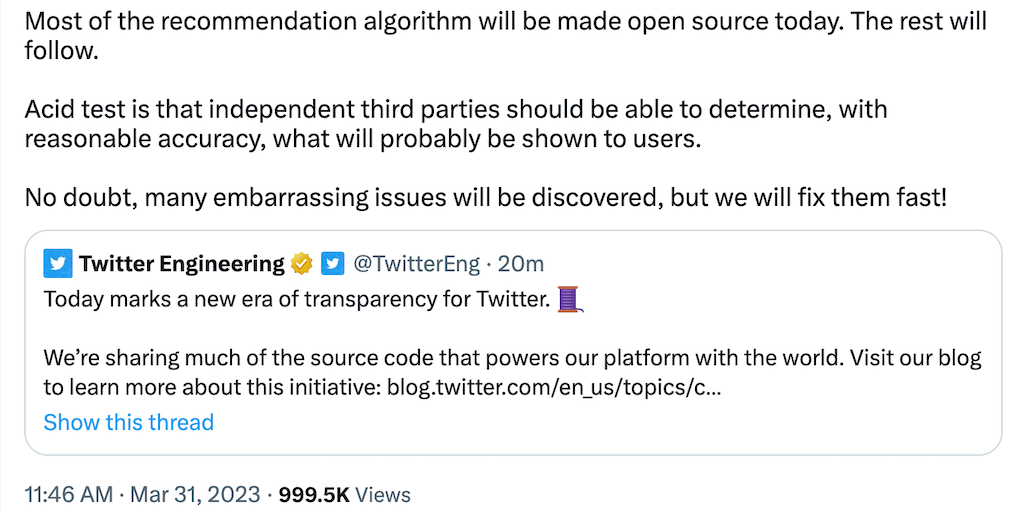Click the 999.5K view count number

tap(313, 494)
